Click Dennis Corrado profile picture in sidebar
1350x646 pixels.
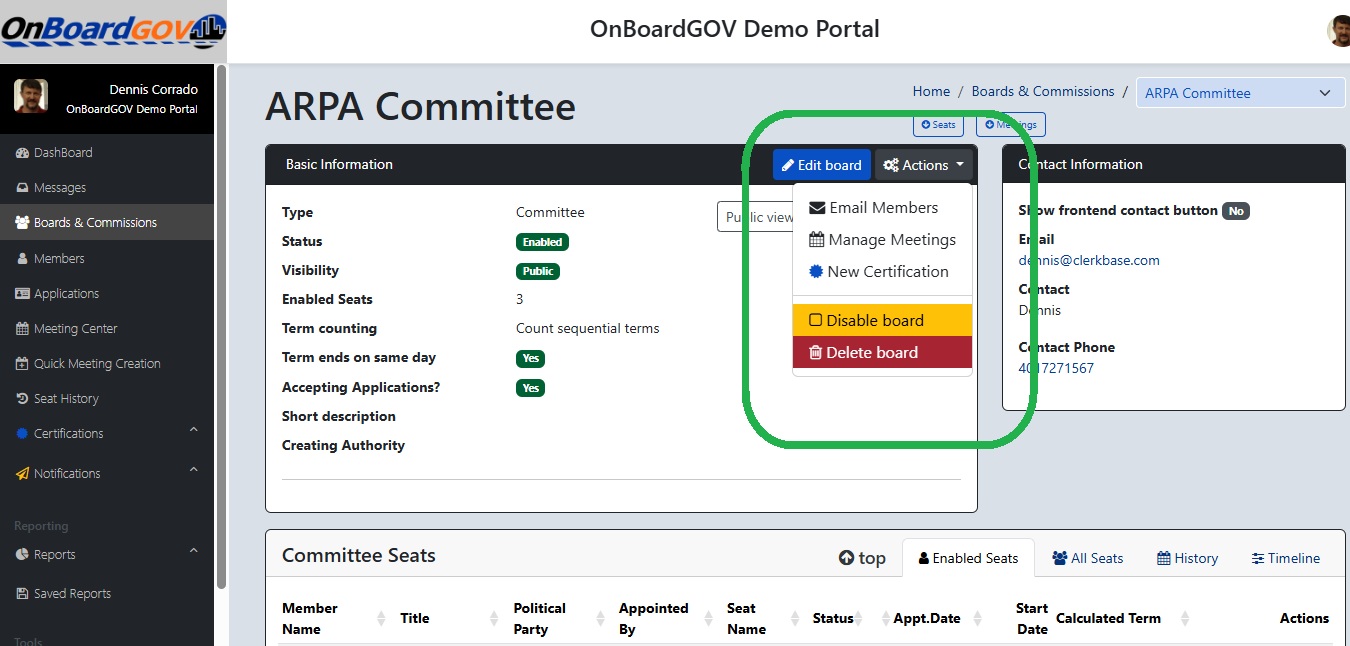click(x=31, y=97)
